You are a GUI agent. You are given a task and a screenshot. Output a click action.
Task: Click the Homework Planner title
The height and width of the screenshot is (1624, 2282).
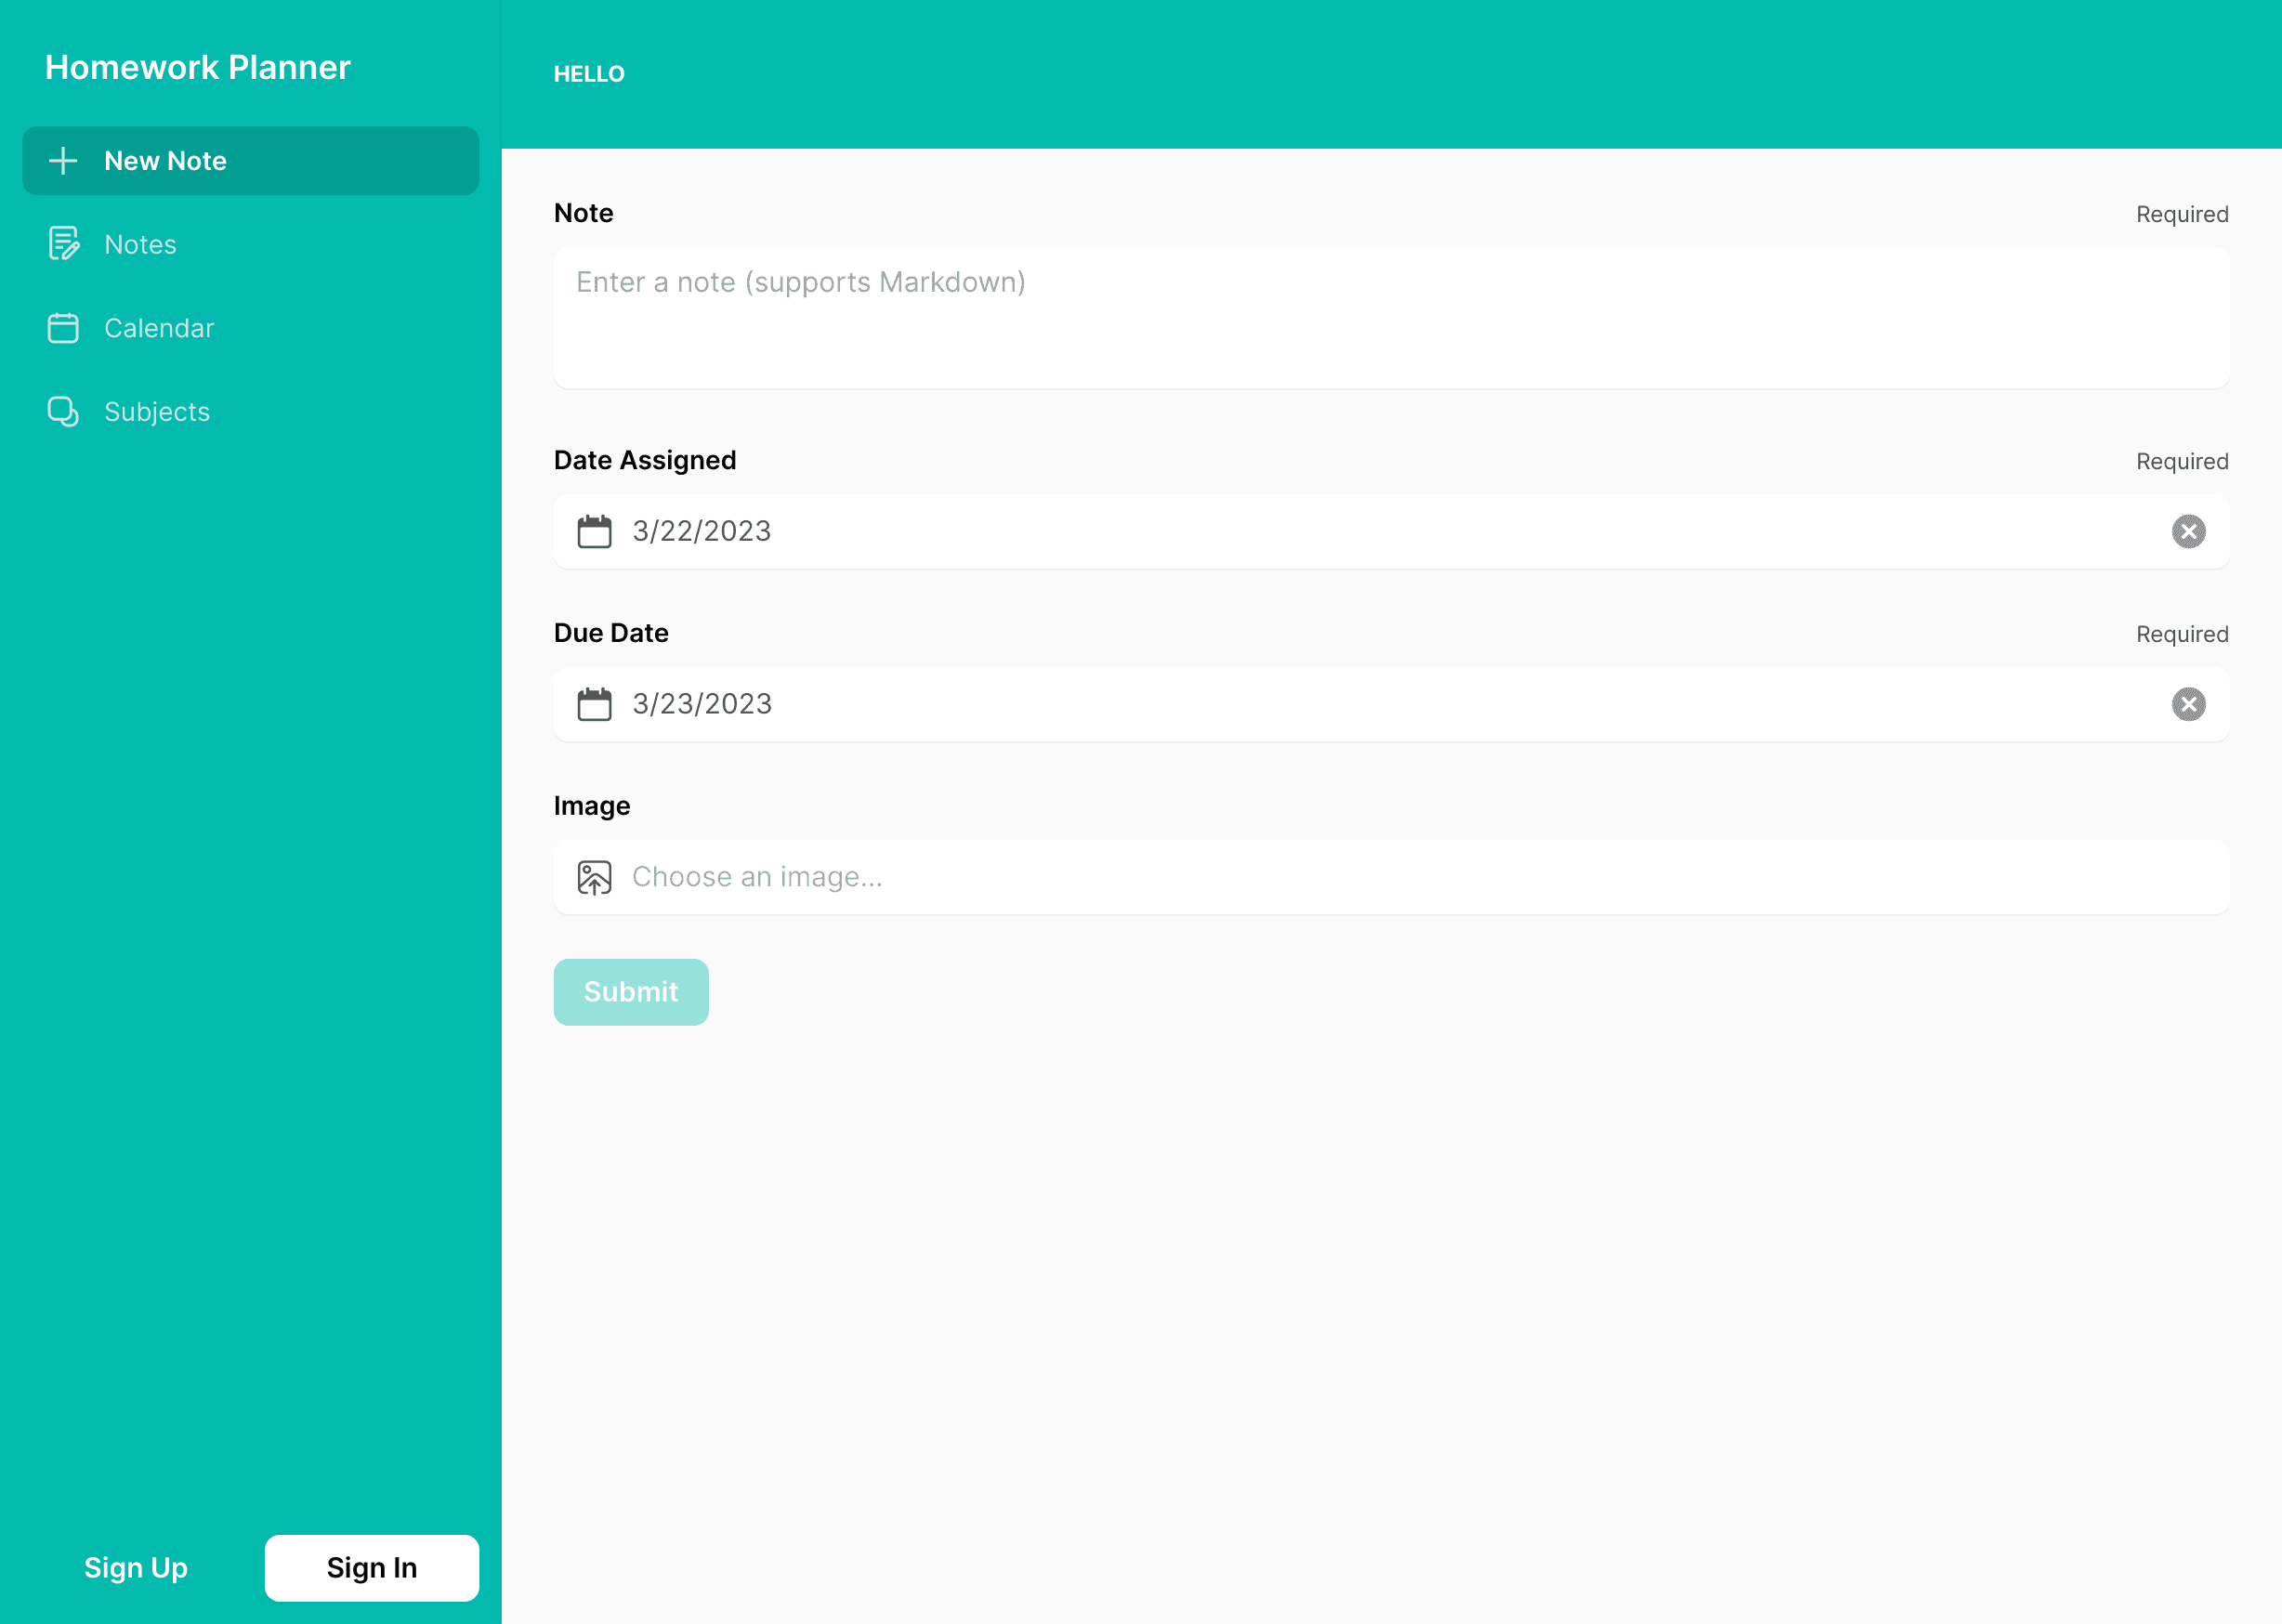pyautogui.click(x=197, y=67)
